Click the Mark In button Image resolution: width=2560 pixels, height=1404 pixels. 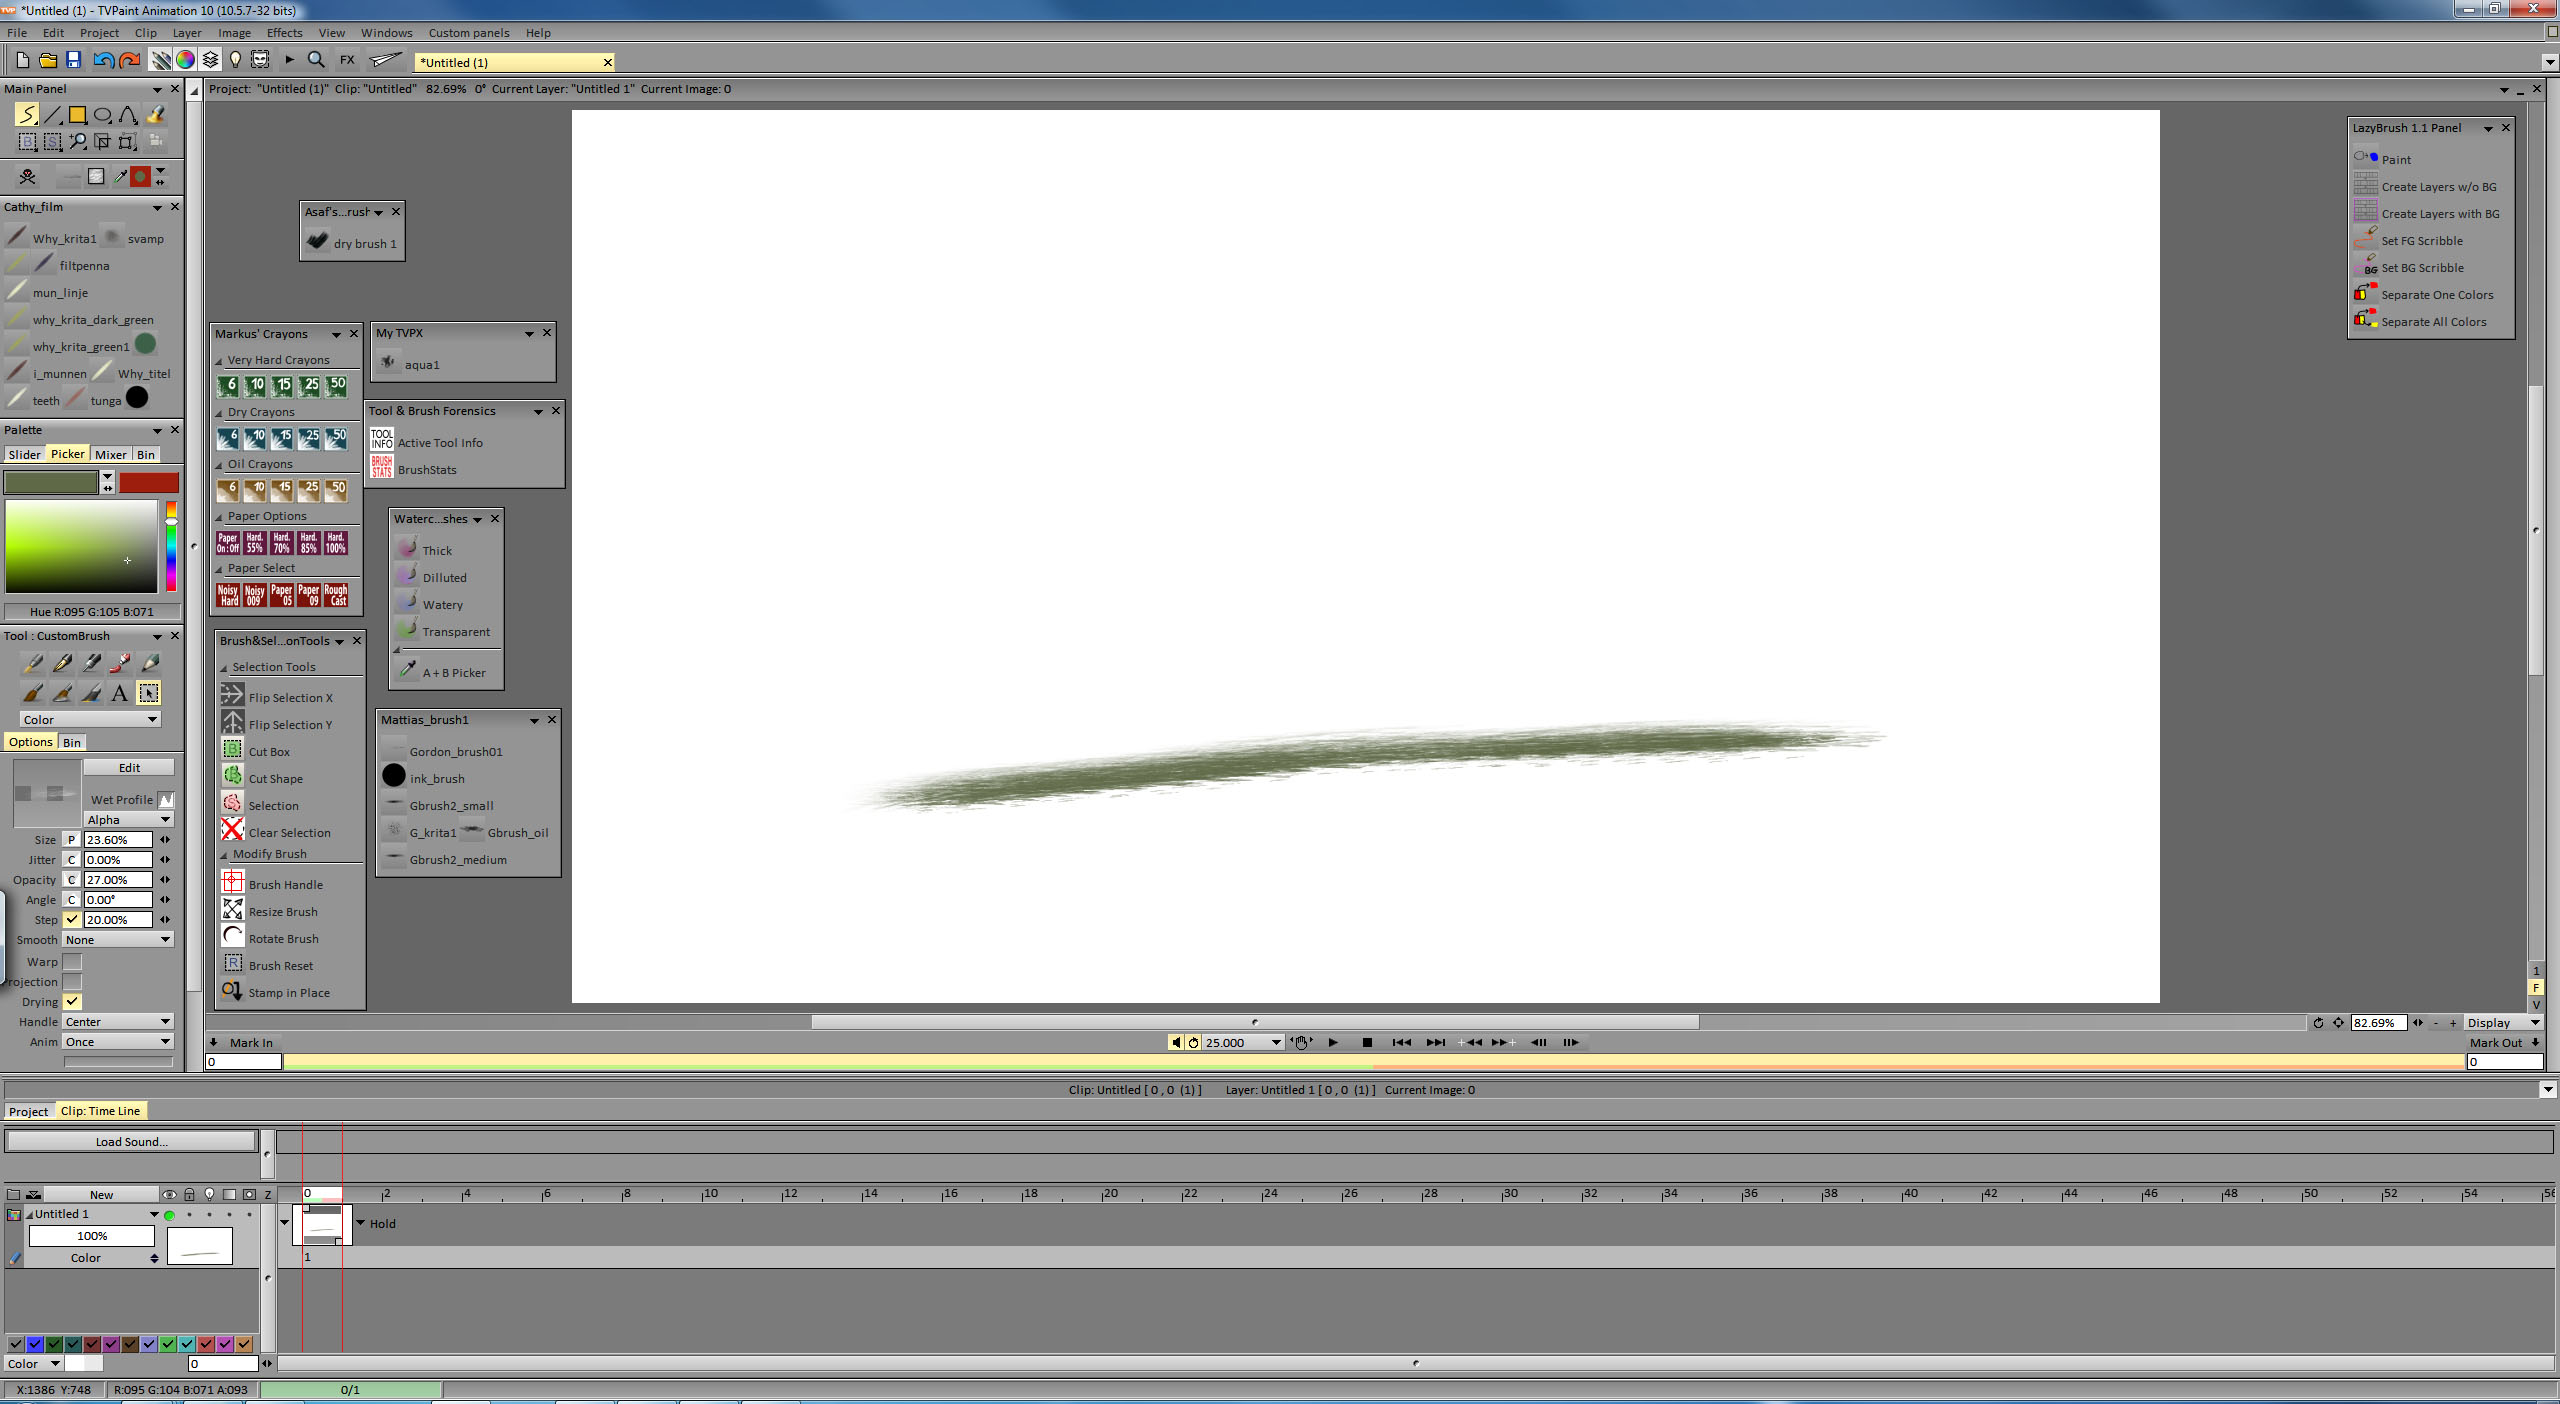(x=250, y=1042)
